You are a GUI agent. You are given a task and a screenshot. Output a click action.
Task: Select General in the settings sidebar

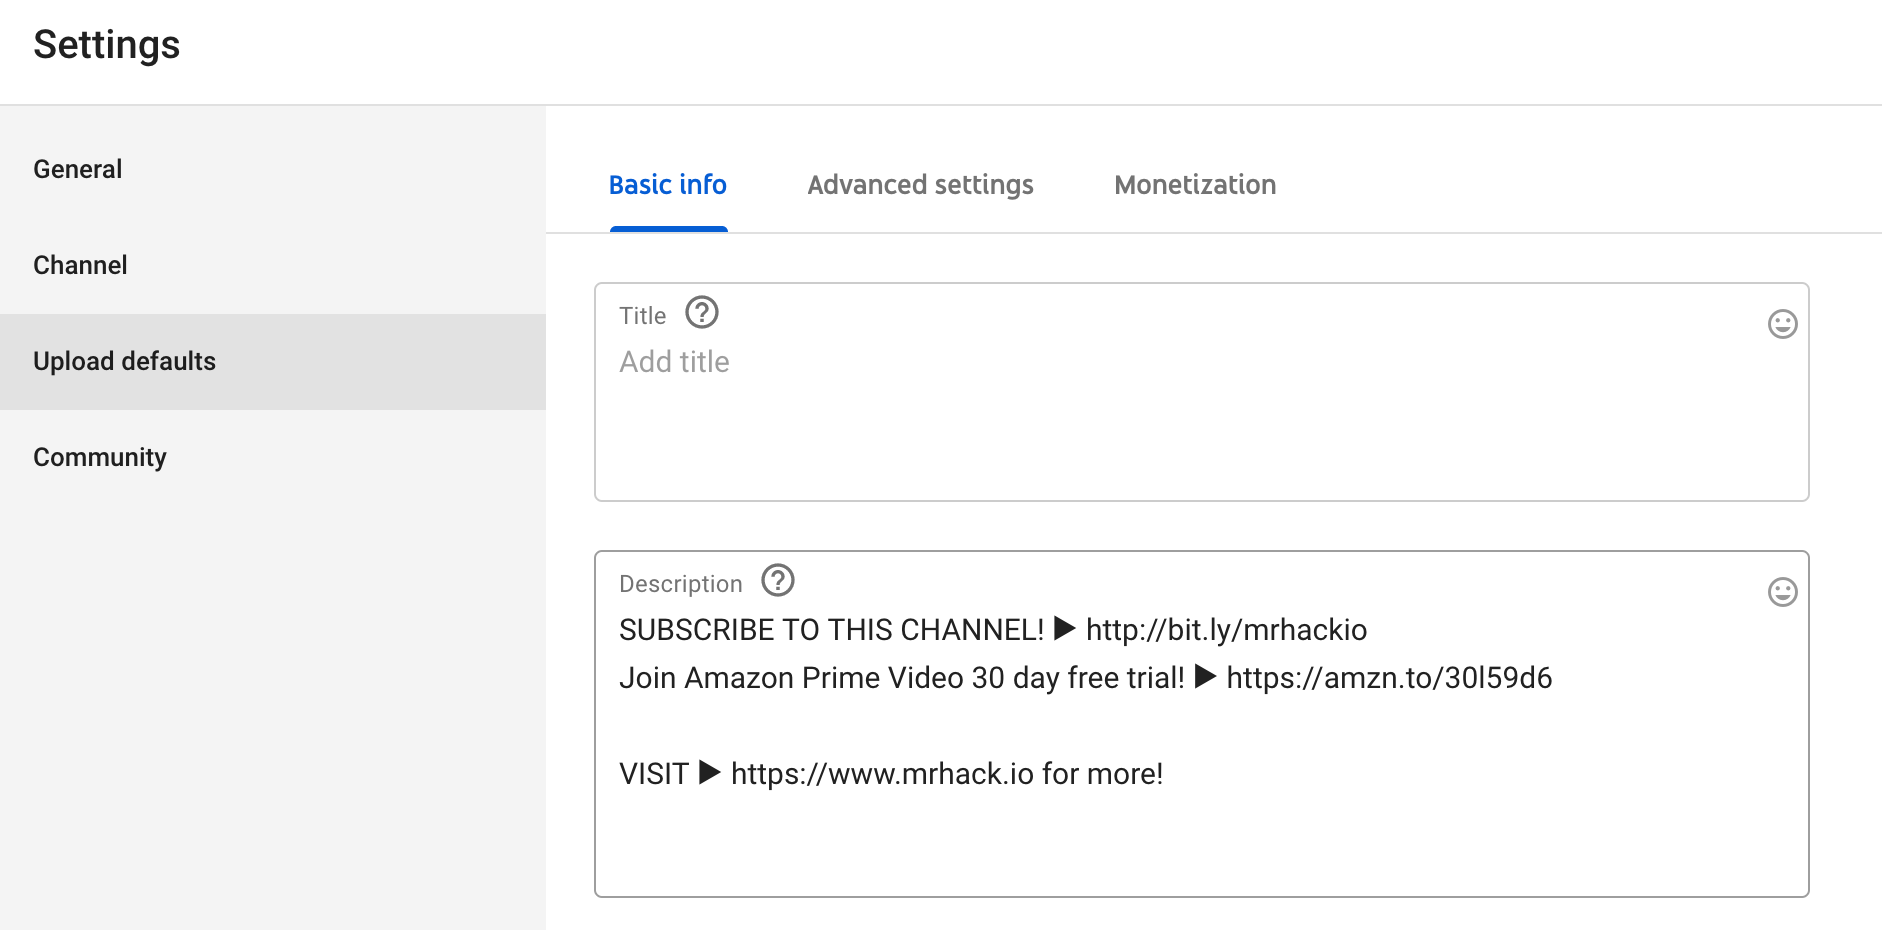click(78, 169)
